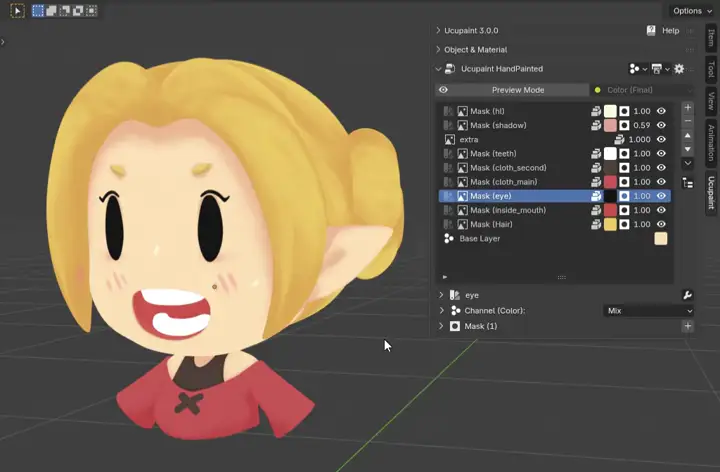Click the Mask (shadow) opacity value 0.59
Image resolution: width=720 pixels, height=472 pixels.
pos(642,125)
